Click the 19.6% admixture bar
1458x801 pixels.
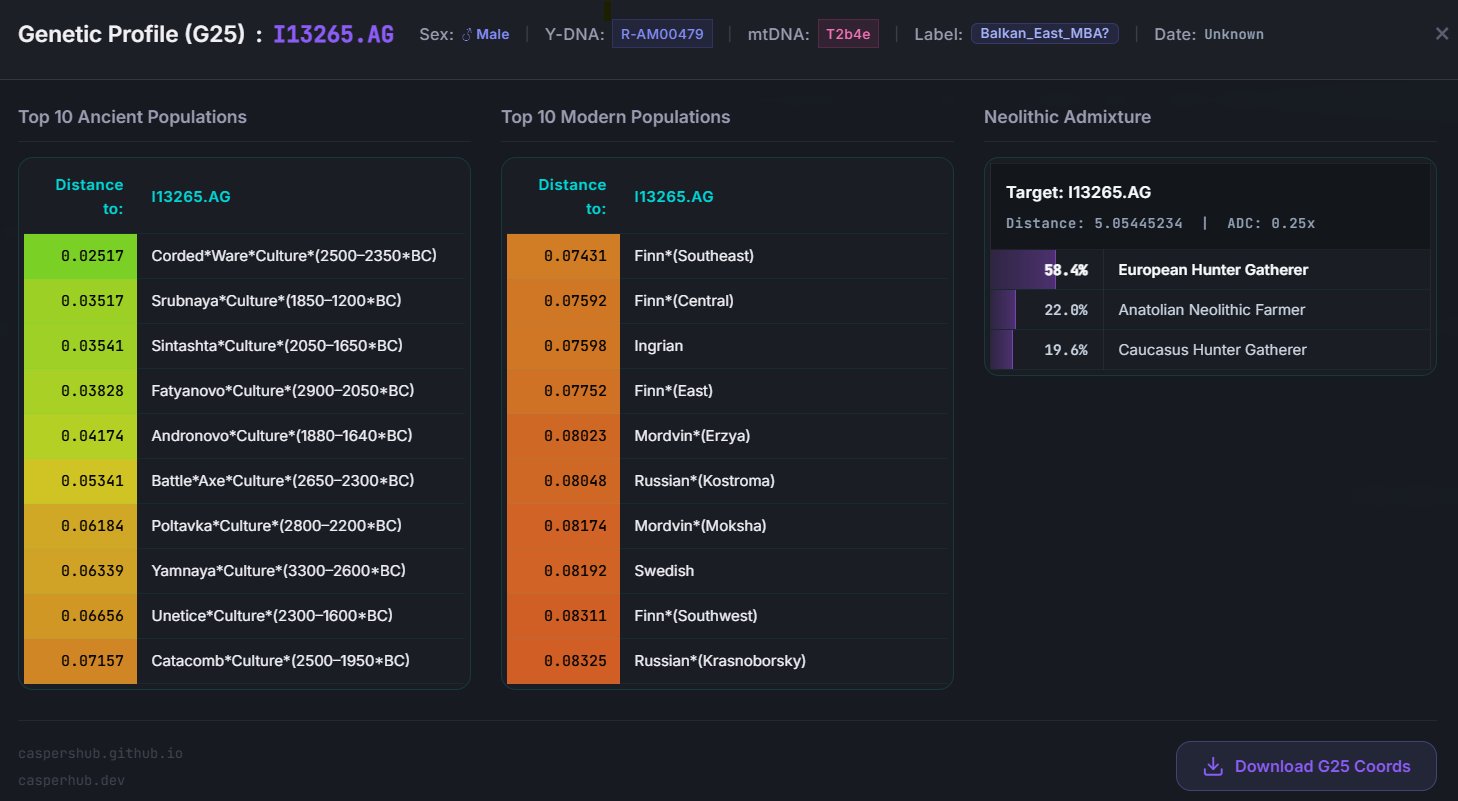[x=1001, y=350]
